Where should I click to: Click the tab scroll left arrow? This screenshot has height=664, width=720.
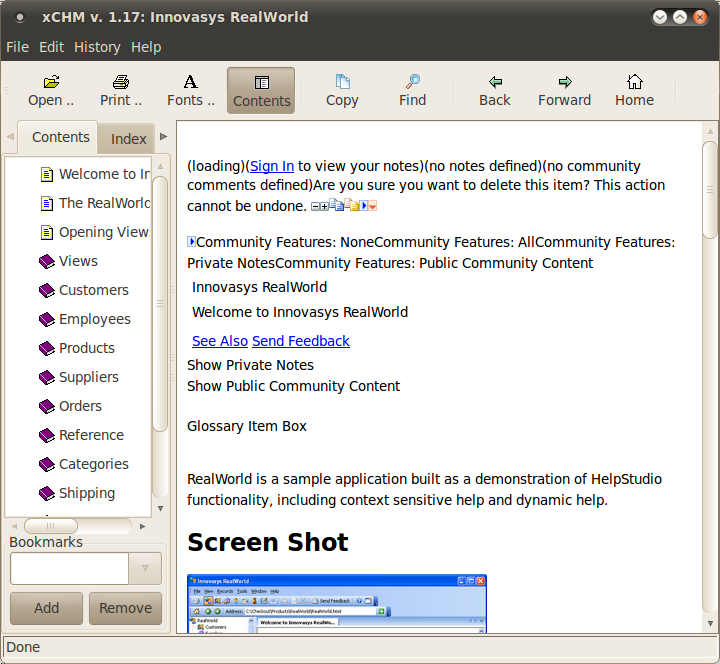(x=11, y=136)
